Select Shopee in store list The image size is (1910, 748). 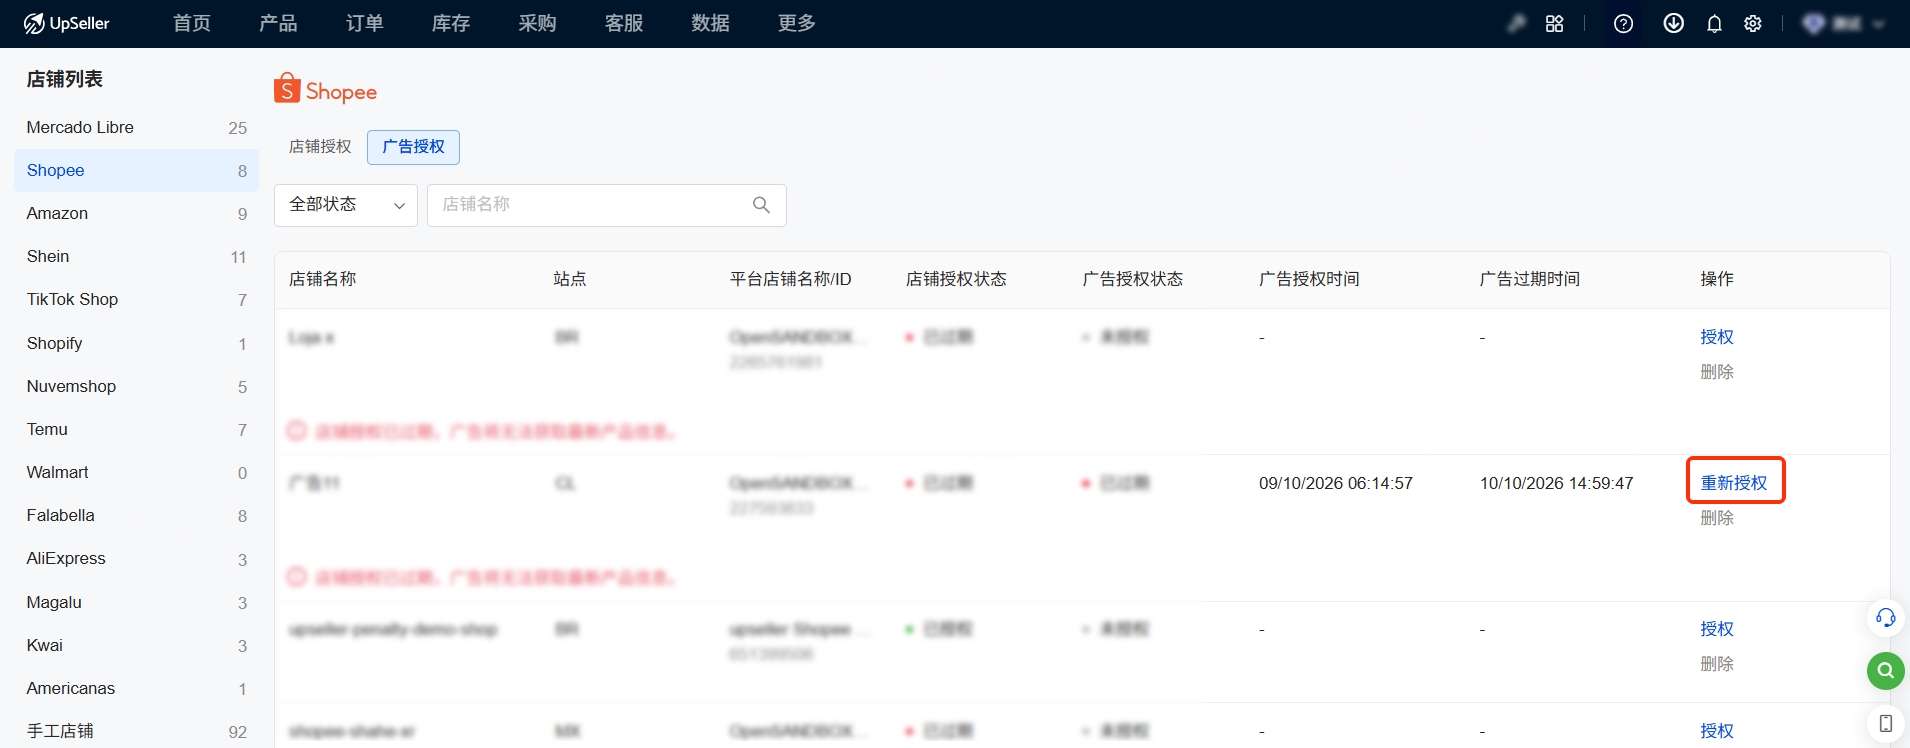136,170
